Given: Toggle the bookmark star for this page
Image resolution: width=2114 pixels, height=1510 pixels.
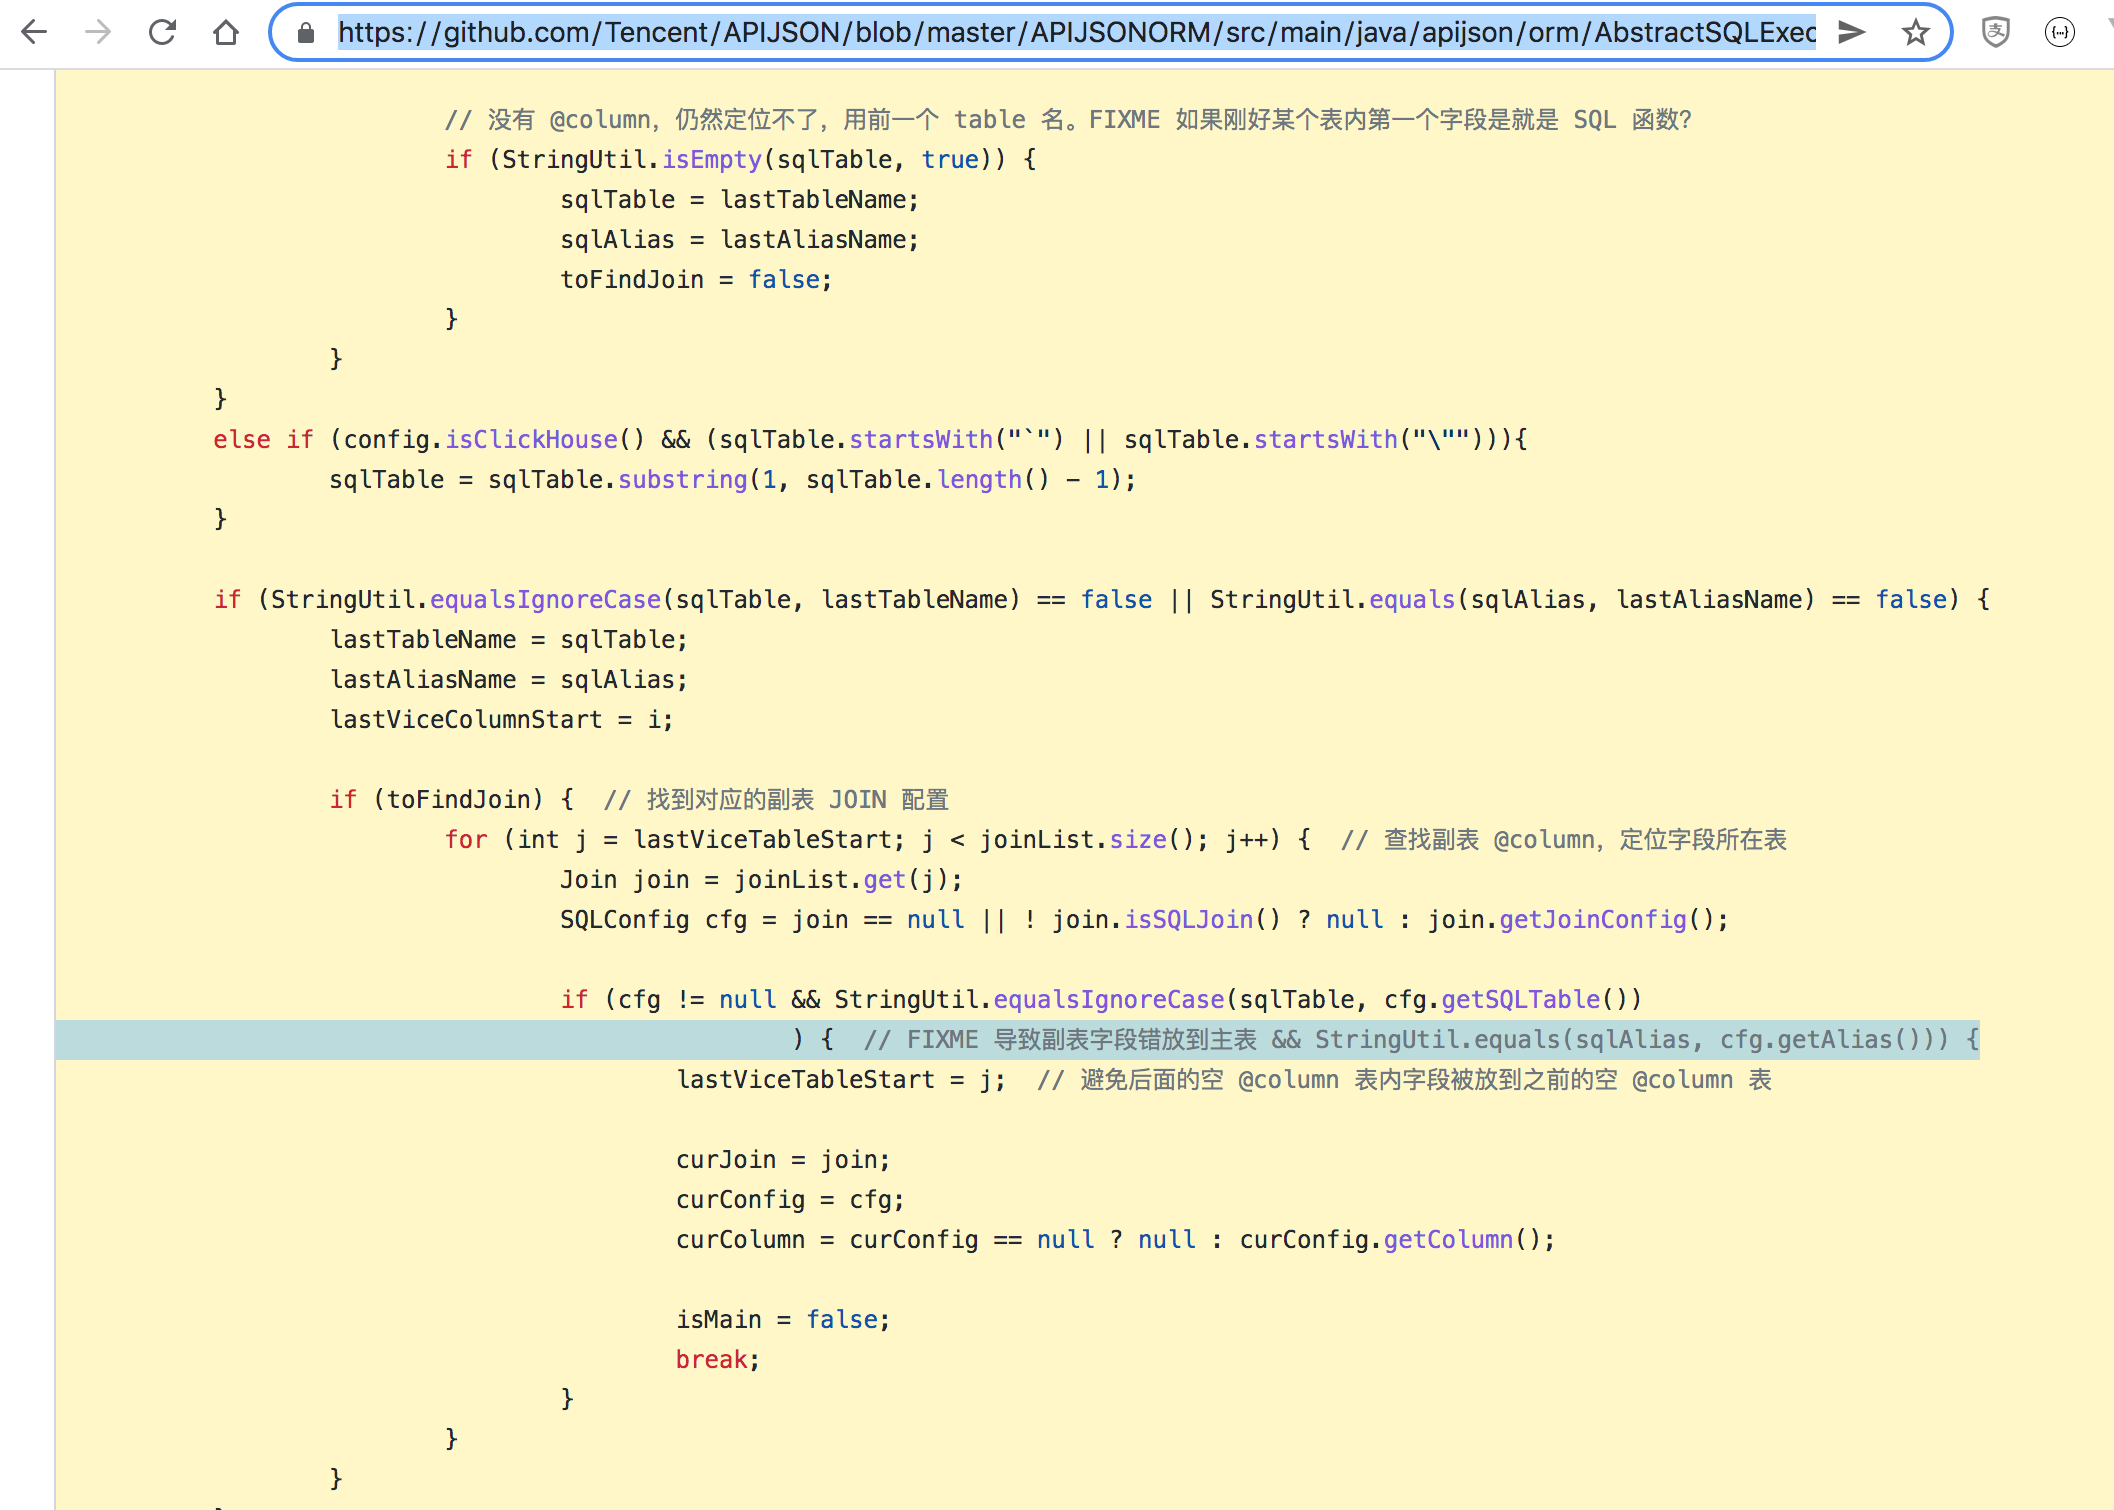Looking at the screenshot, I should 1916,33.
